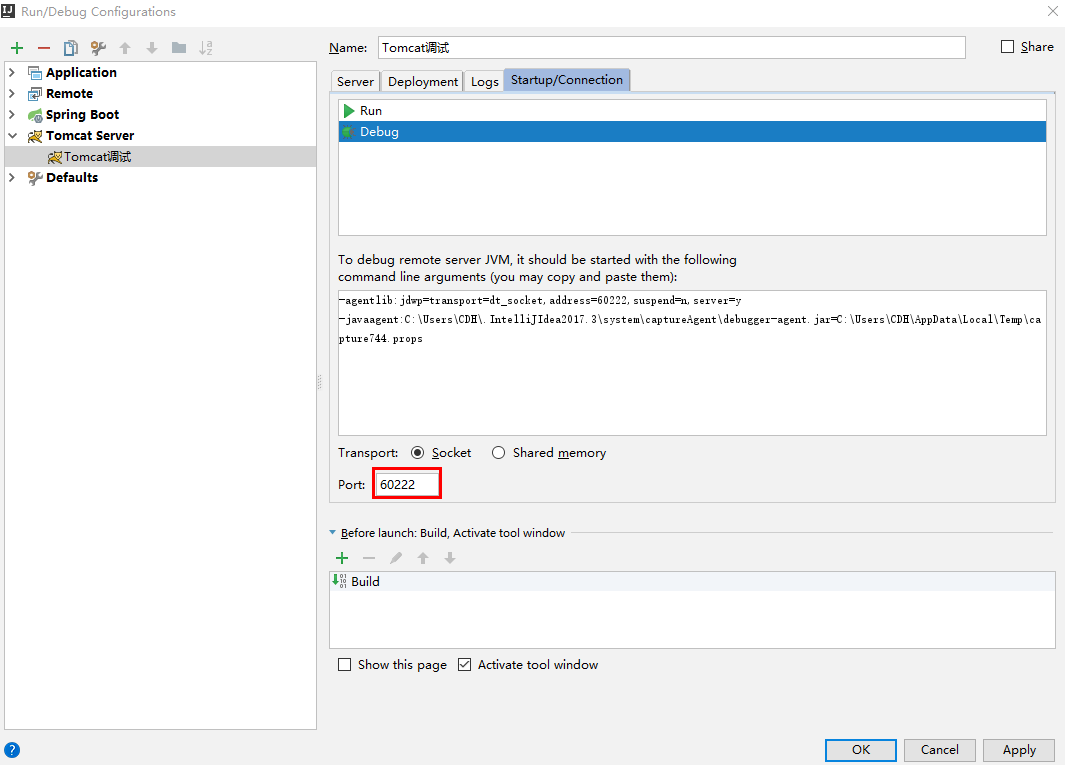Screen dimensions: 1065x765
Task: Open help question mark icon
Action: [x=12, y=750]
